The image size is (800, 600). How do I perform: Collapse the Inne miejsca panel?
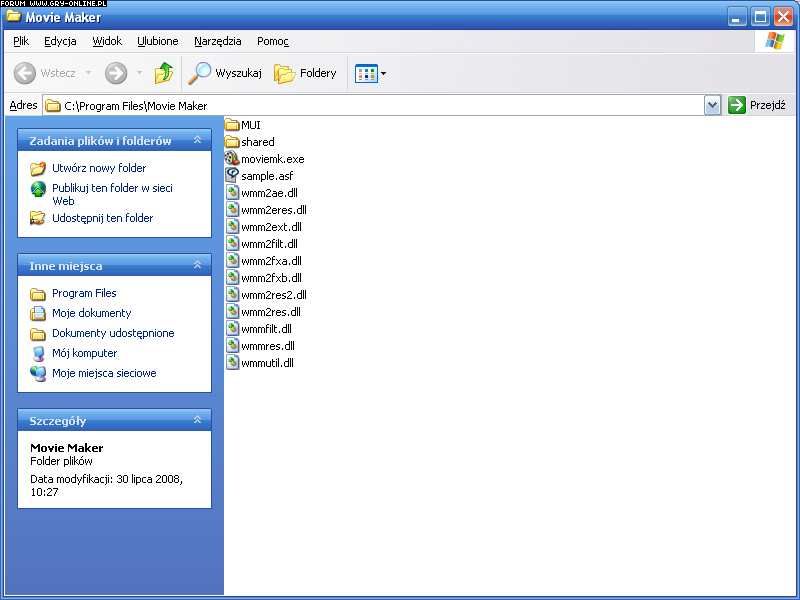(197, 265)
